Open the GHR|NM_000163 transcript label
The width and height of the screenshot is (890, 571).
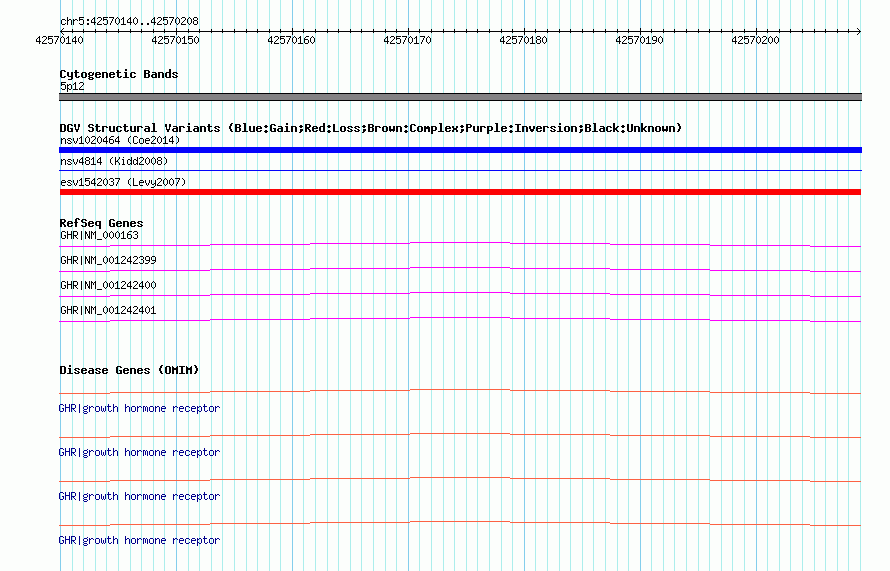tap(99, 235)
